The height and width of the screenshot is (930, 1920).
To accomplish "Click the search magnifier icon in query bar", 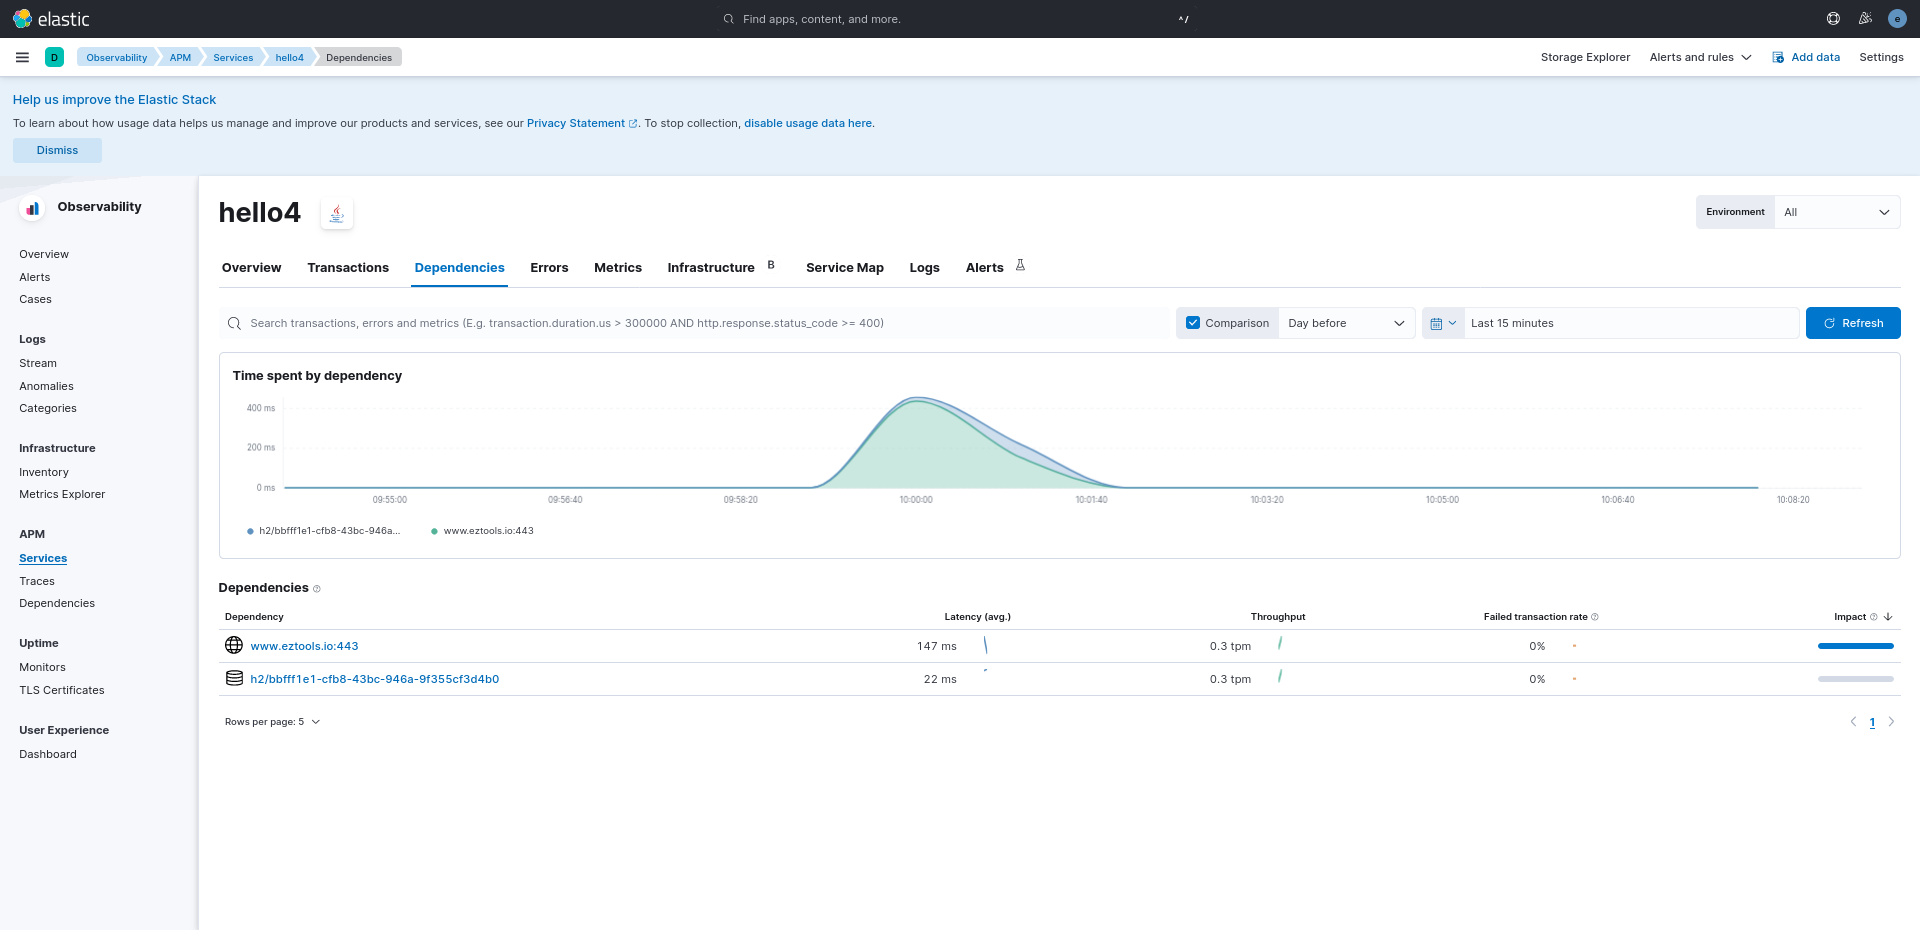I will [234, 323].
